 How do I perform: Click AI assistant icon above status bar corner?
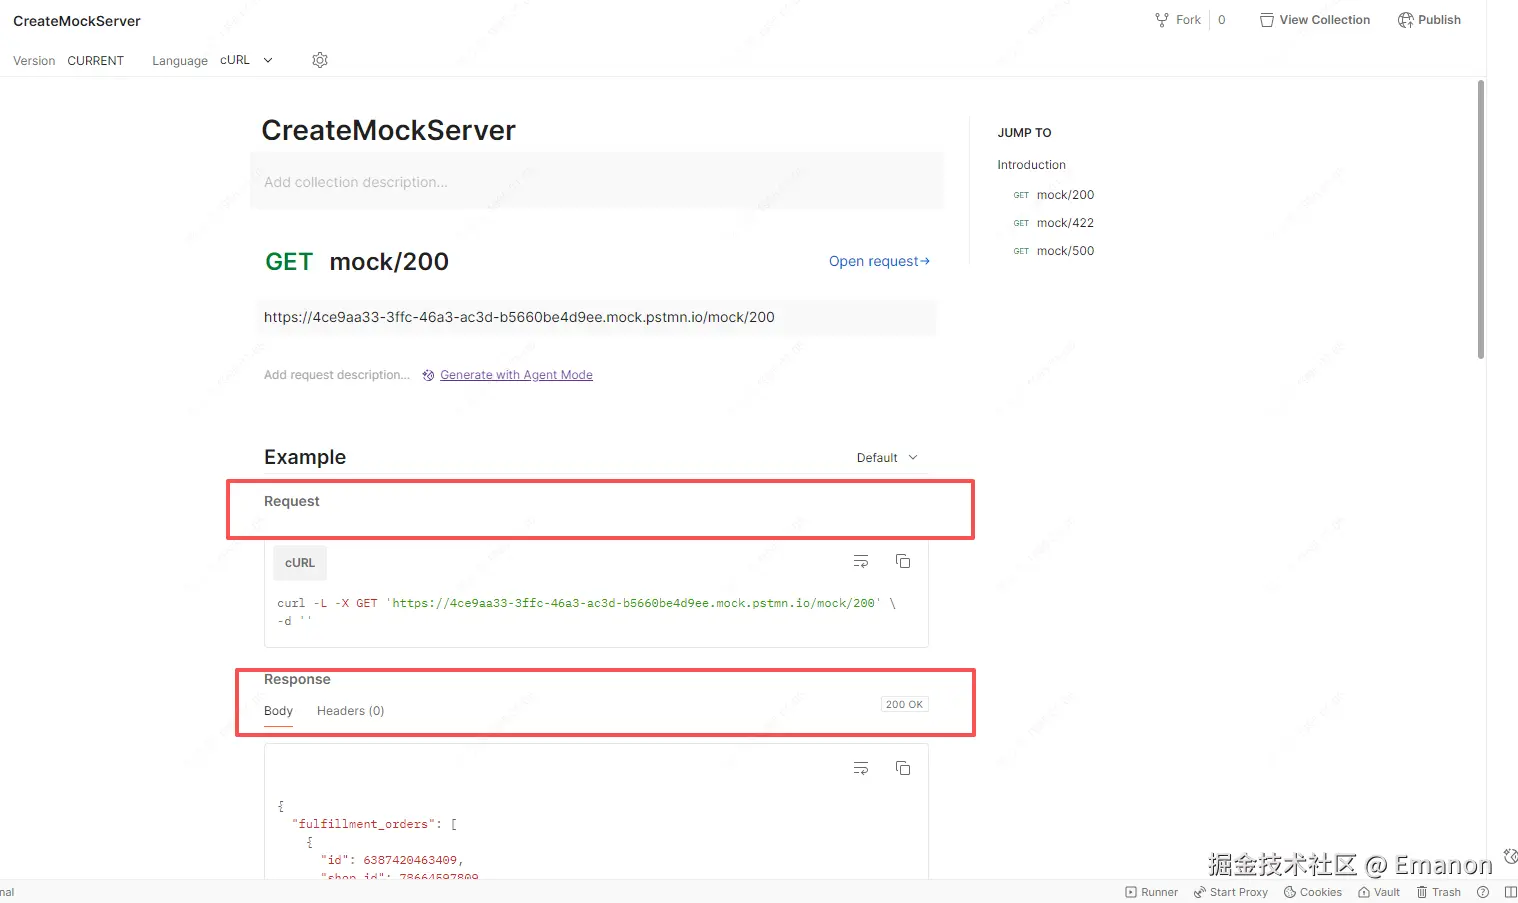(1510, 856)
